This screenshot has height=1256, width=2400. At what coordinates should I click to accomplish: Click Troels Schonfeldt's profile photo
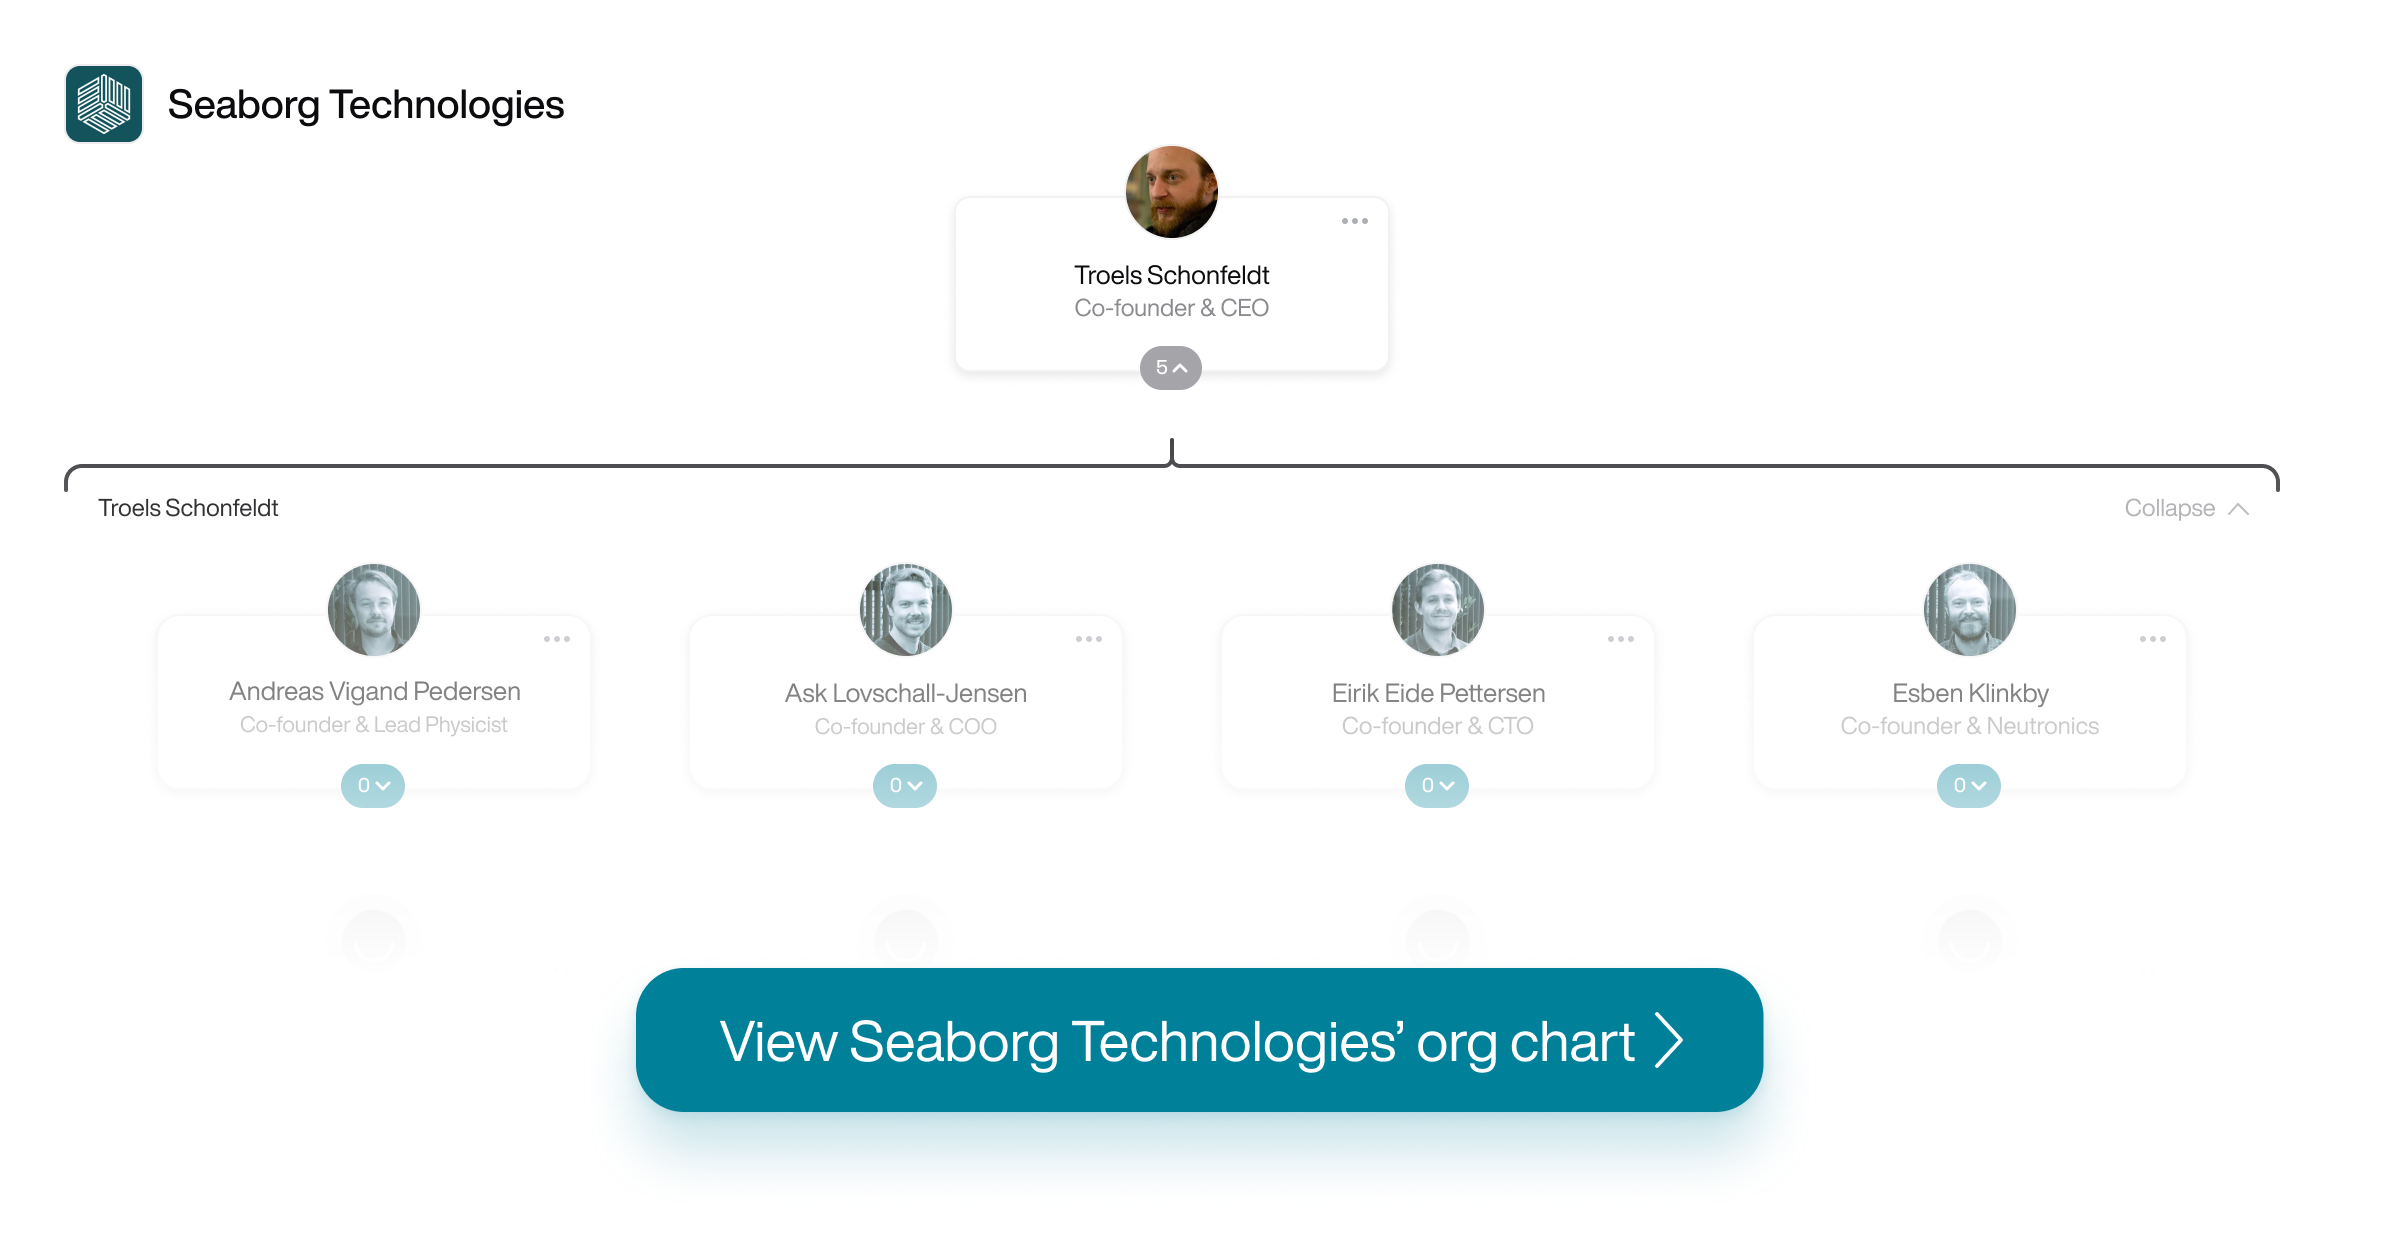coord(1172,192)
